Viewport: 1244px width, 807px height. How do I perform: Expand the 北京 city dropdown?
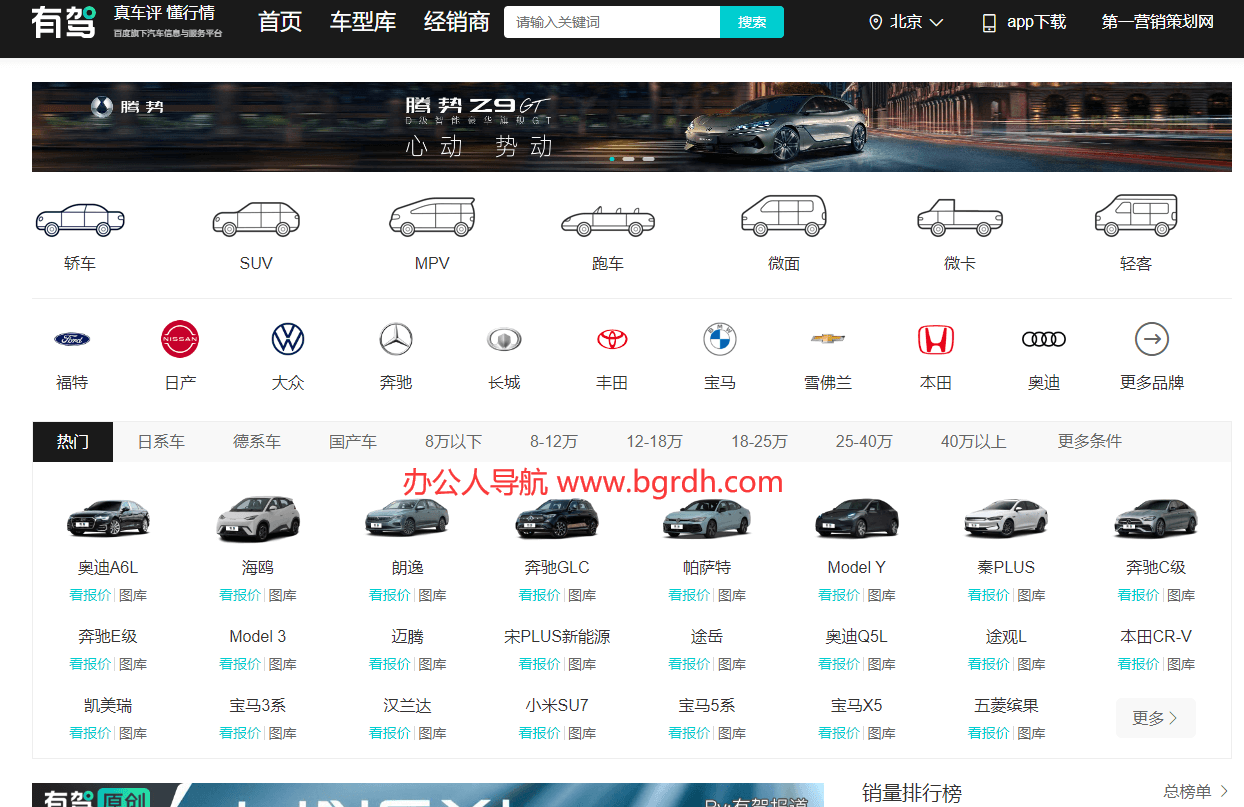906,22
